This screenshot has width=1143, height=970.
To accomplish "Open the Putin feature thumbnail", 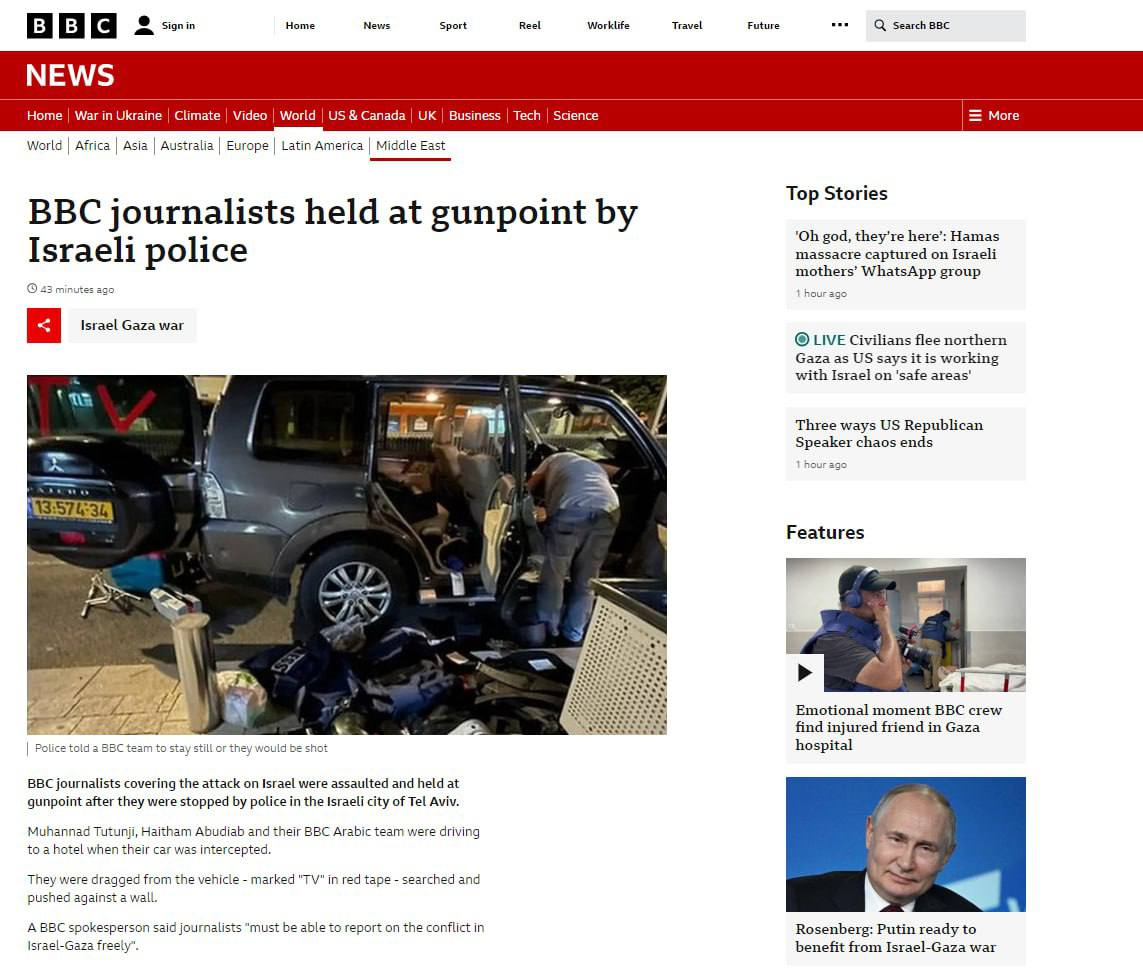I will [x=905, y=844].
